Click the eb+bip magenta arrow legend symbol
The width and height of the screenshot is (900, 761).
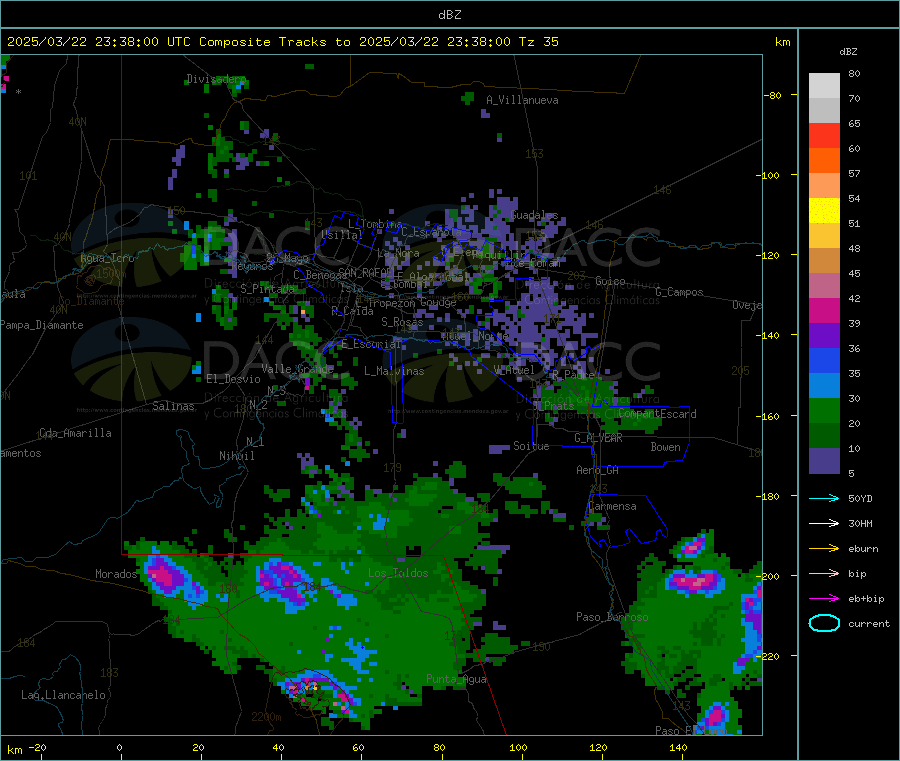tap(824, 599)
